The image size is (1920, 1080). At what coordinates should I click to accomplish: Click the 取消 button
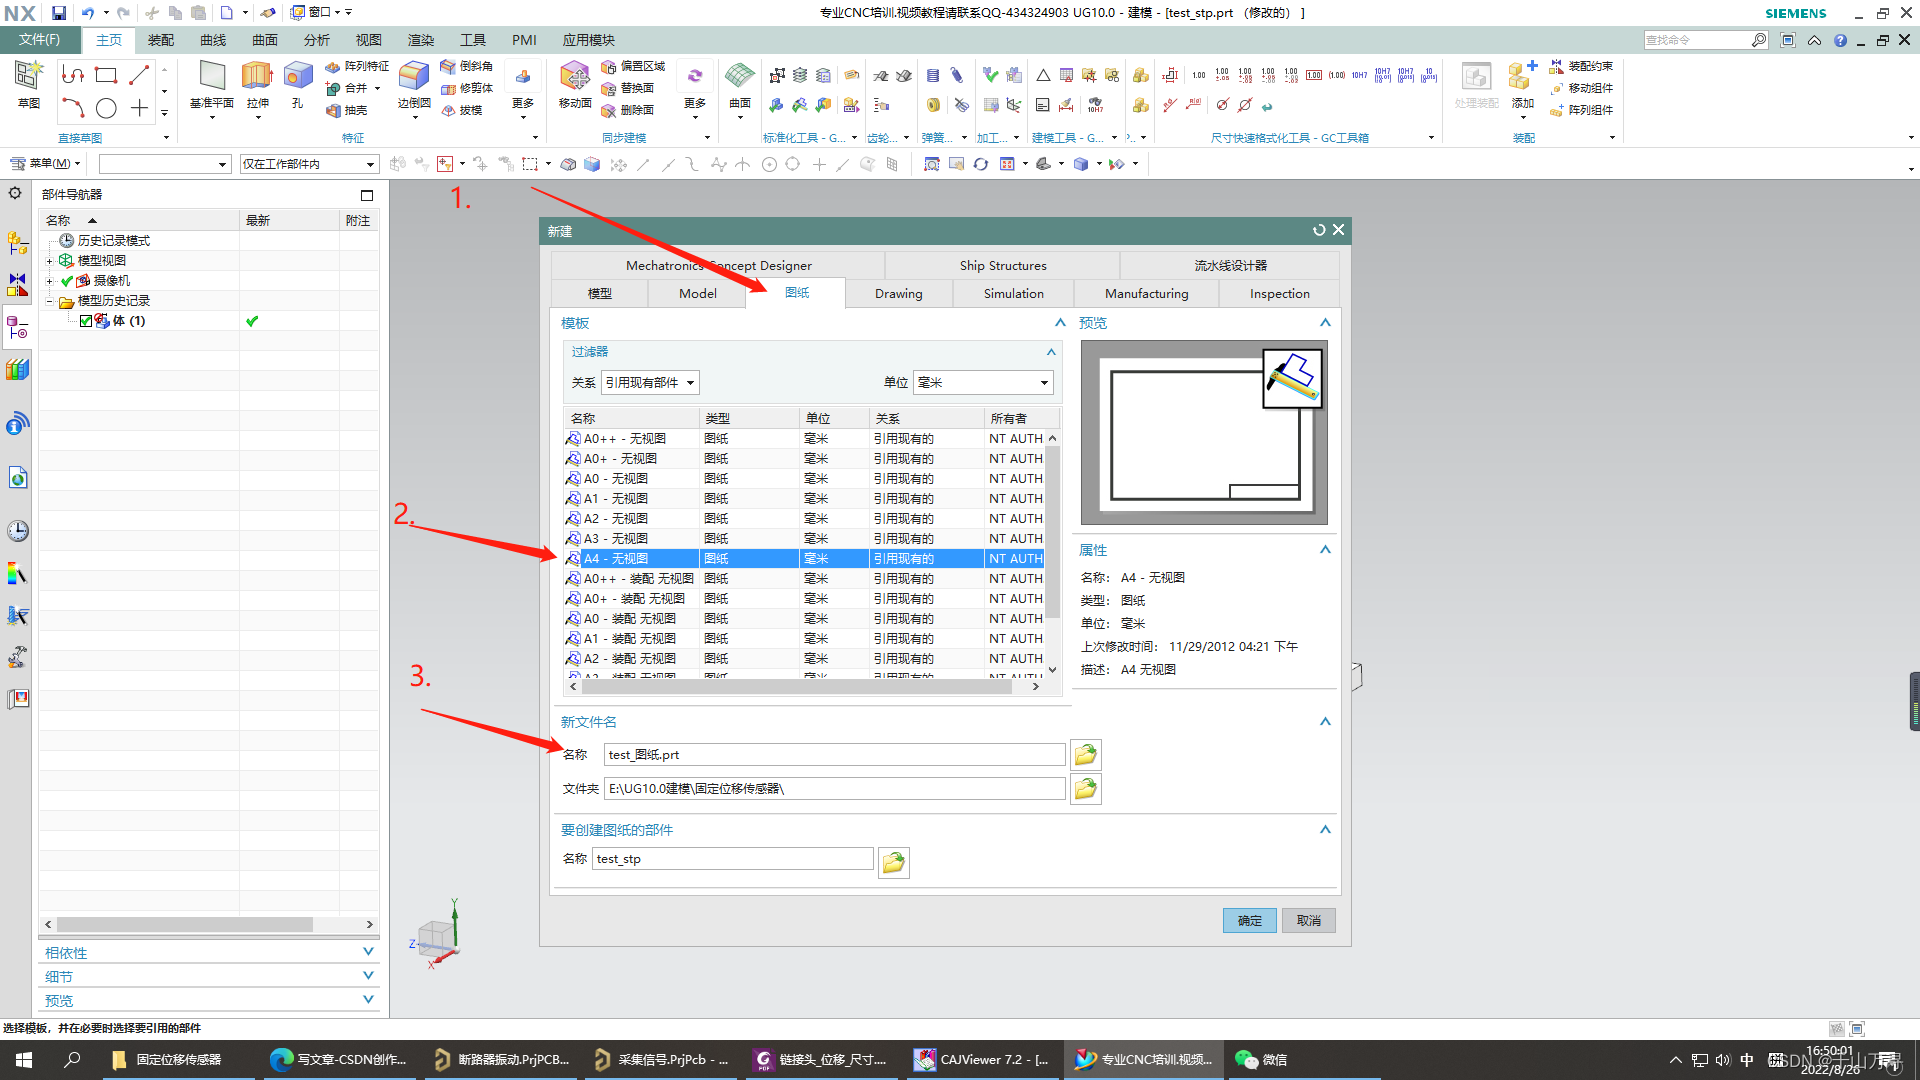(x=1308, y=920)
